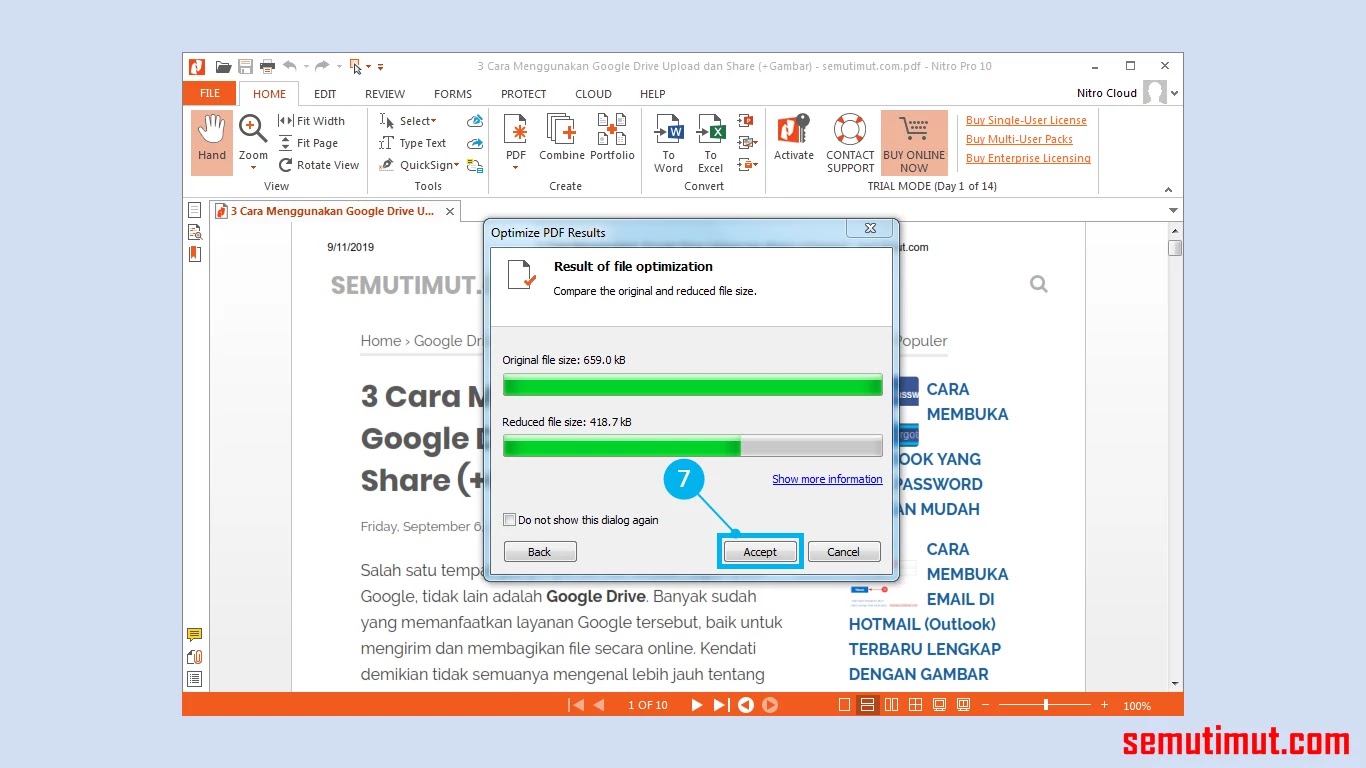Click the zoom in plus button
This screenshot has height=768, width=1366.
(x=1104, y=705)
